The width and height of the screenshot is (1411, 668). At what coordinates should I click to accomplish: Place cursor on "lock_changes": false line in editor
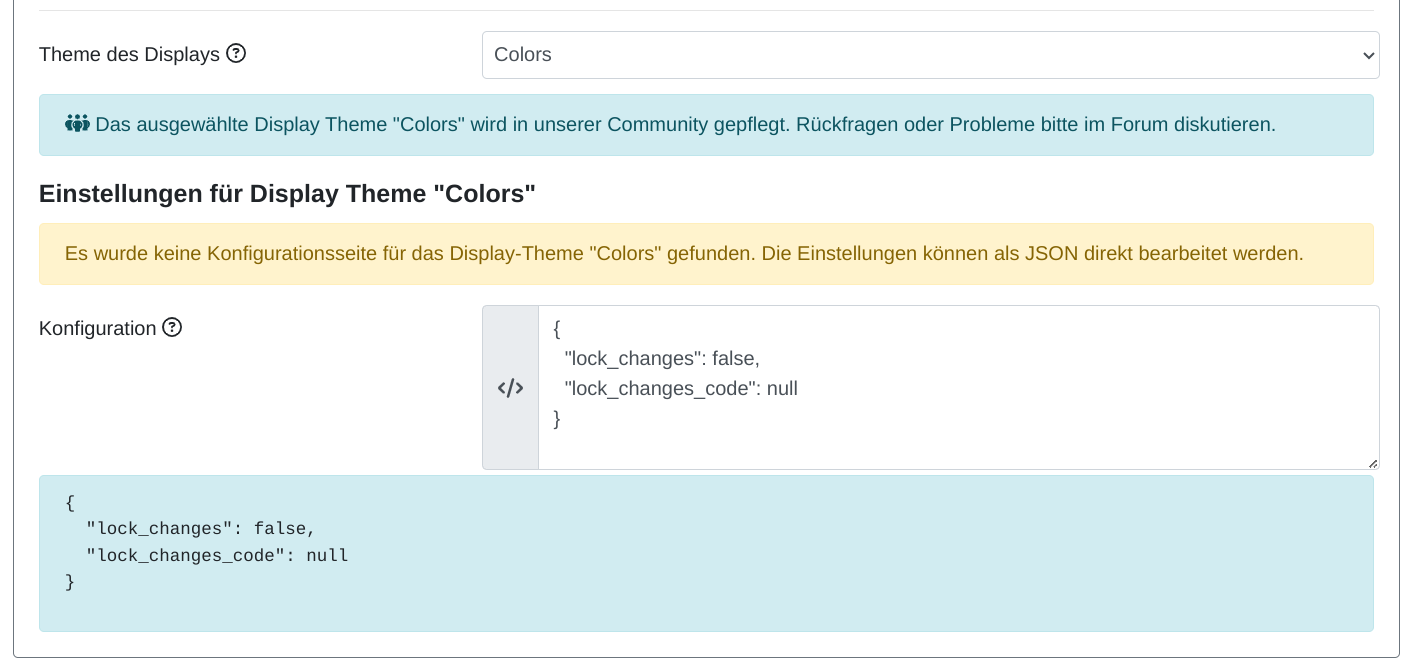tap(662, 358)
